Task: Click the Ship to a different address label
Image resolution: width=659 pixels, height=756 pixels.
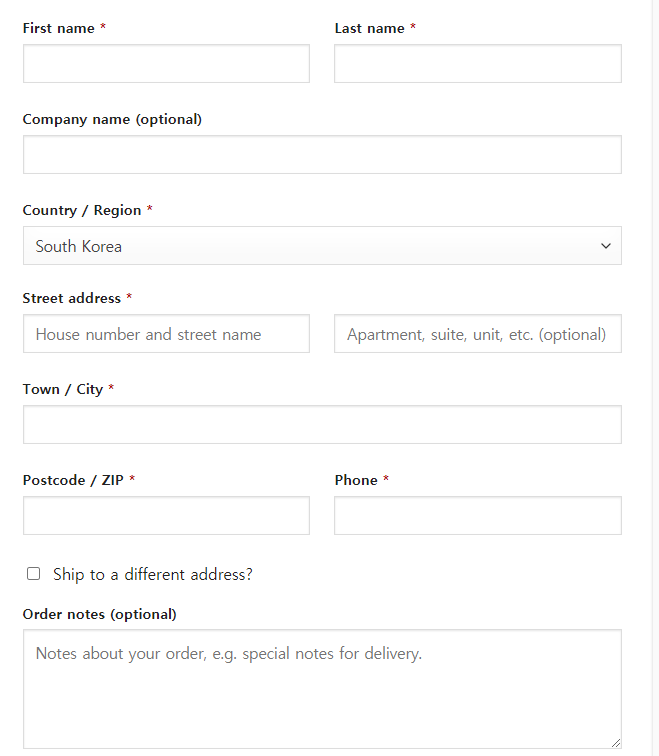Action: tap(153, 574)
